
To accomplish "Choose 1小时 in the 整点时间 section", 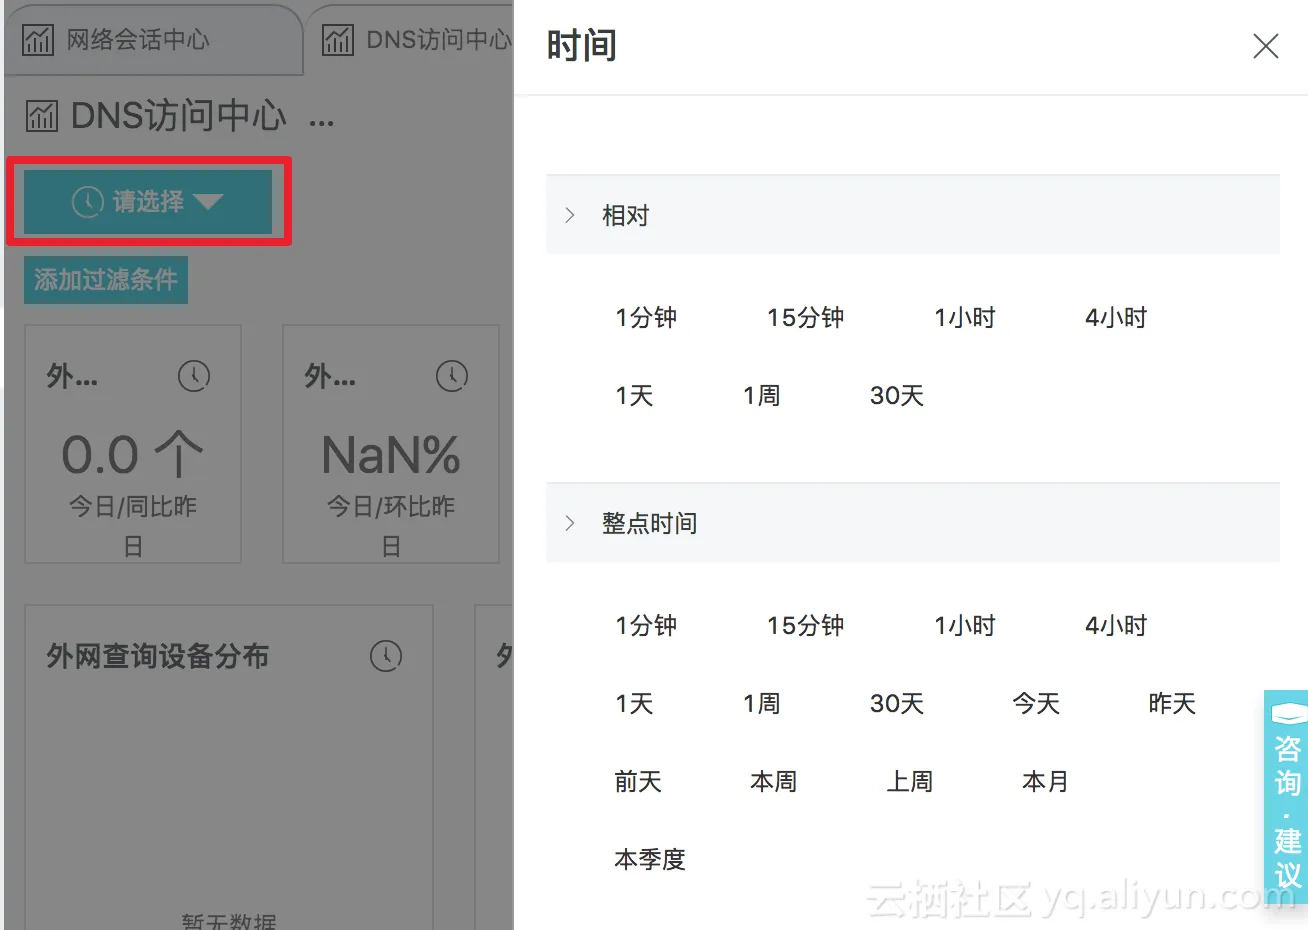I will click(x=965, y=626).
